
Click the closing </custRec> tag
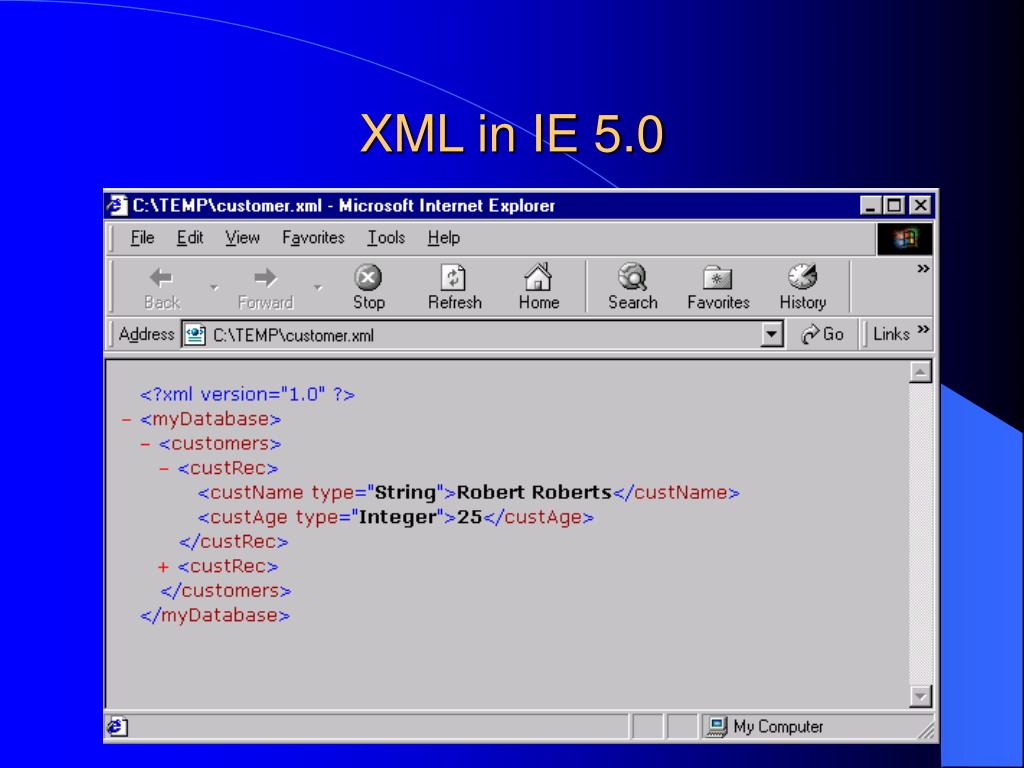pos(234,542)
